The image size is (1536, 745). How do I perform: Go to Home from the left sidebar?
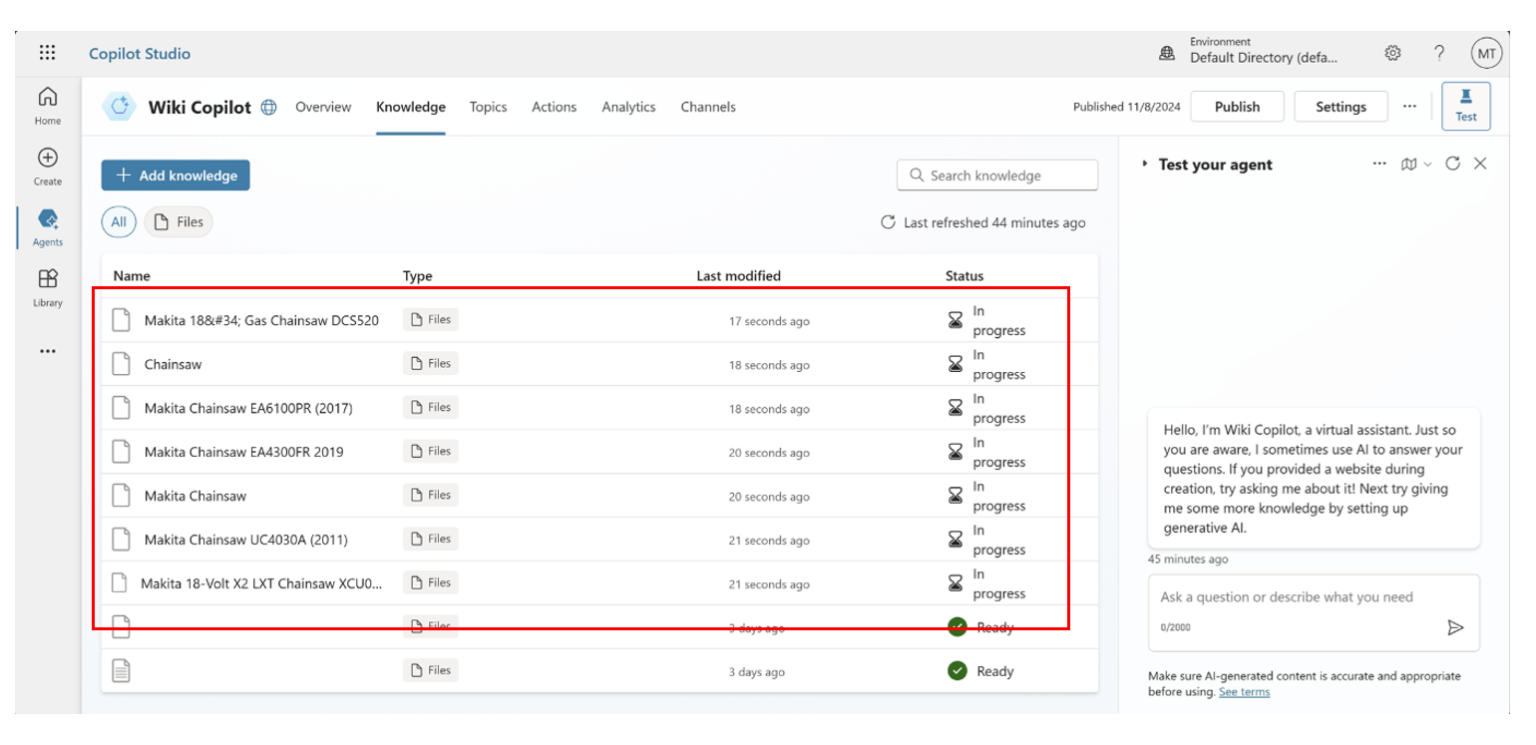(46, 103)
